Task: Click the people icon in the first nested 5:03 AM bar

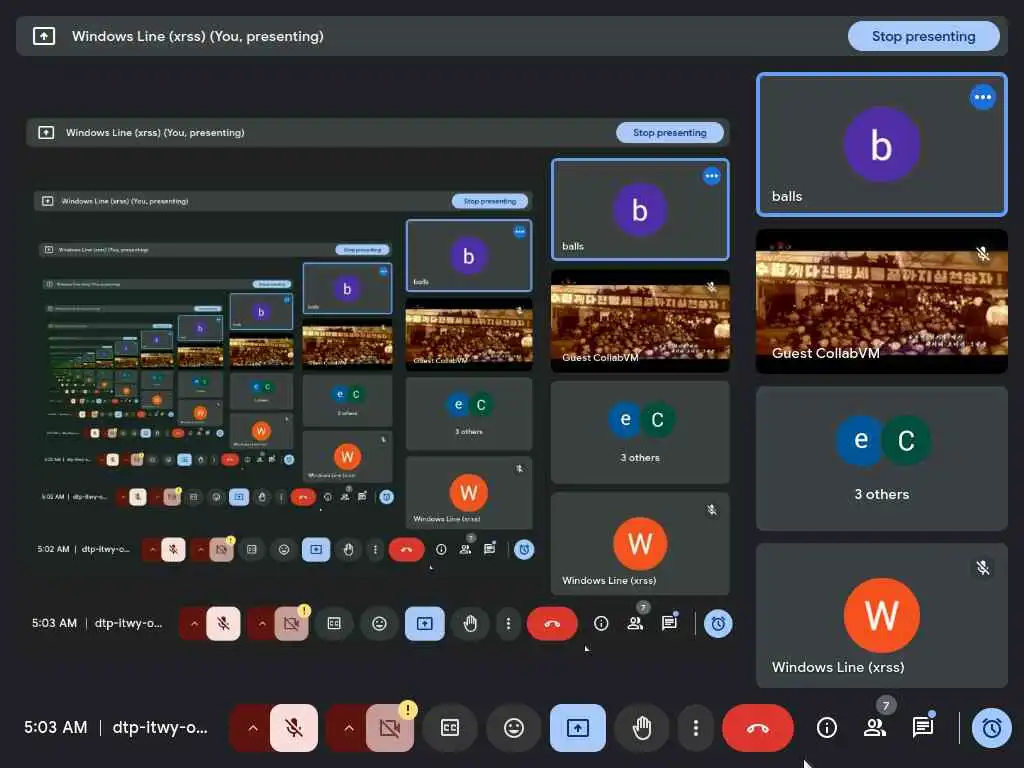Action: pos(635,624)
